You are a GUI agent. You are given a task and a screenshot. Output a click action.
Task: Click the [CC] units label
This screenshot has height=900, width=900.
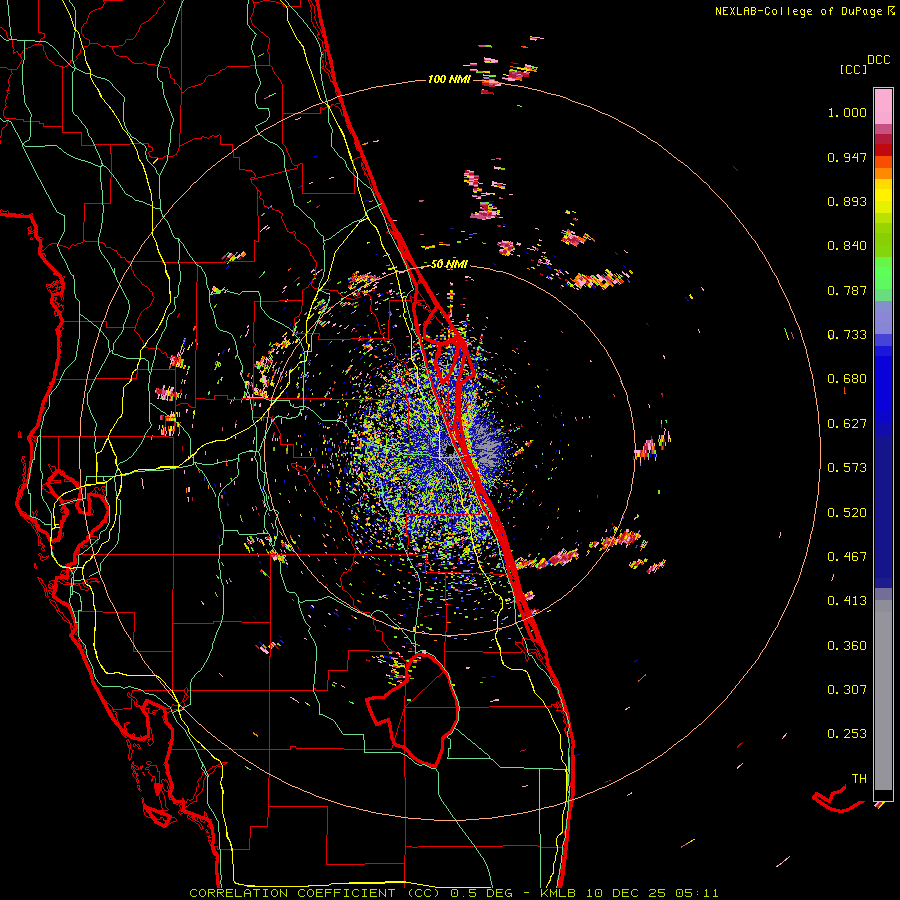tap(853, 69)
